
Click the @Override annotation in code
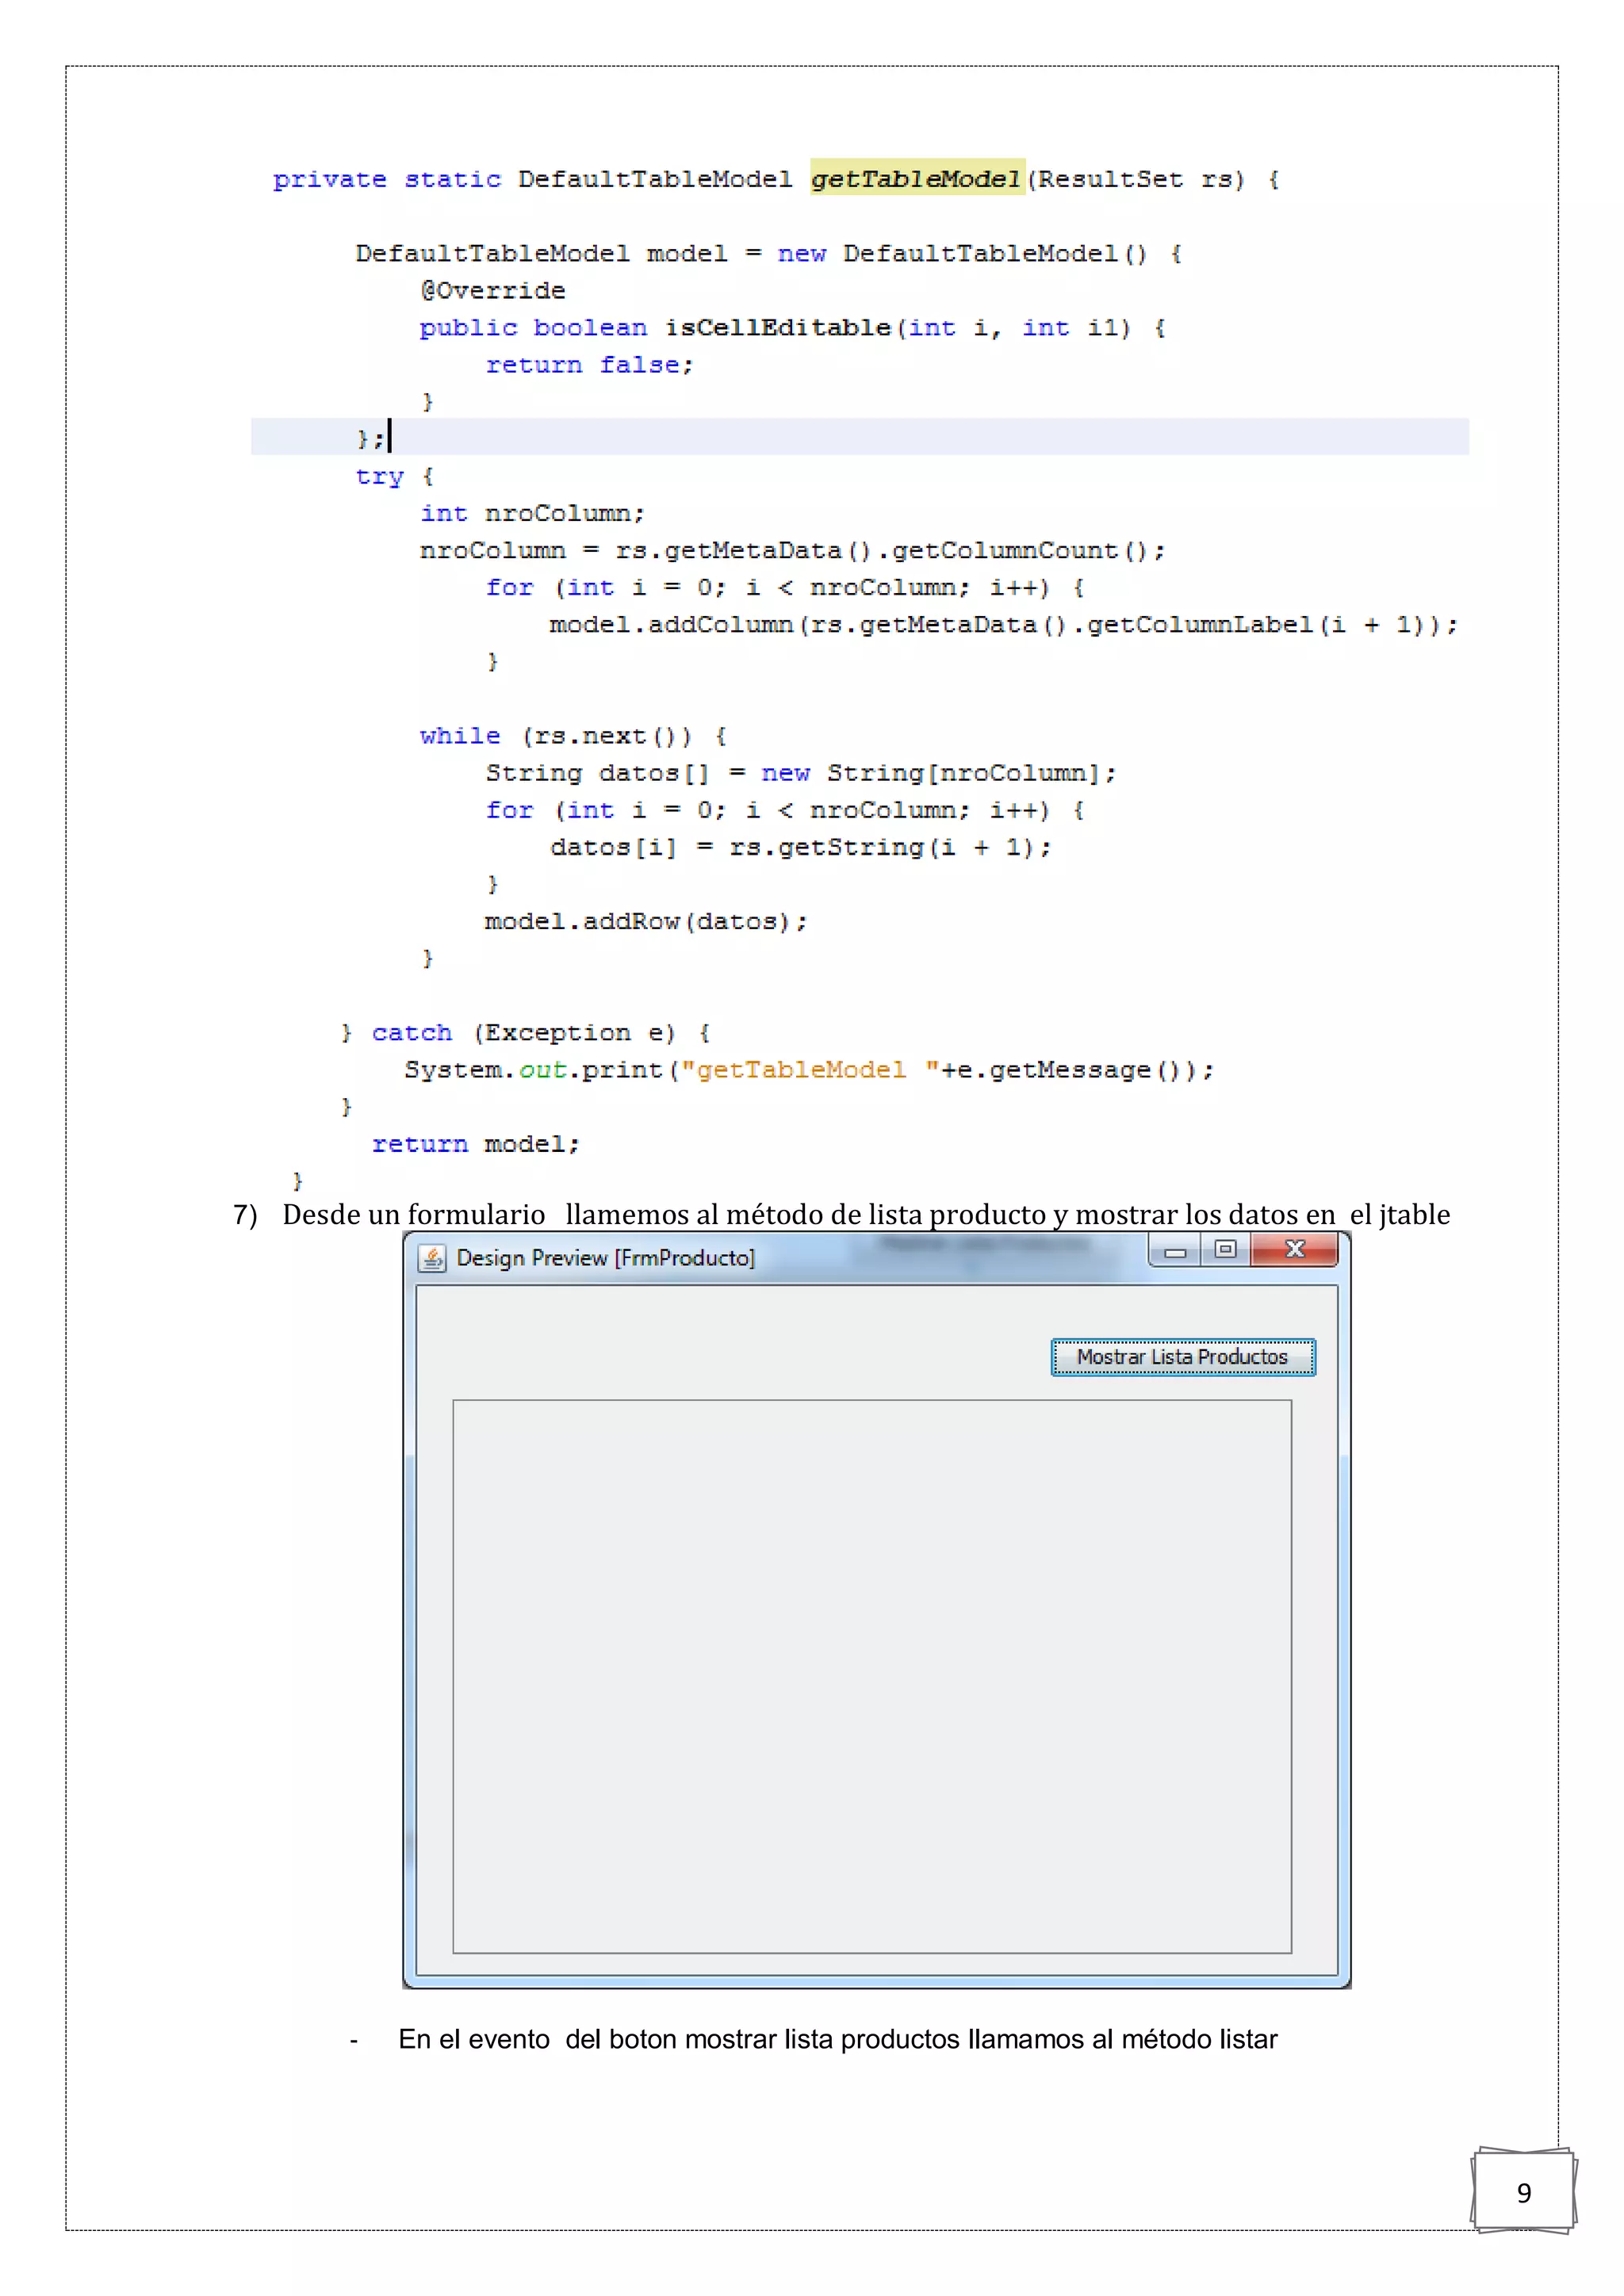tap(493, 290)
